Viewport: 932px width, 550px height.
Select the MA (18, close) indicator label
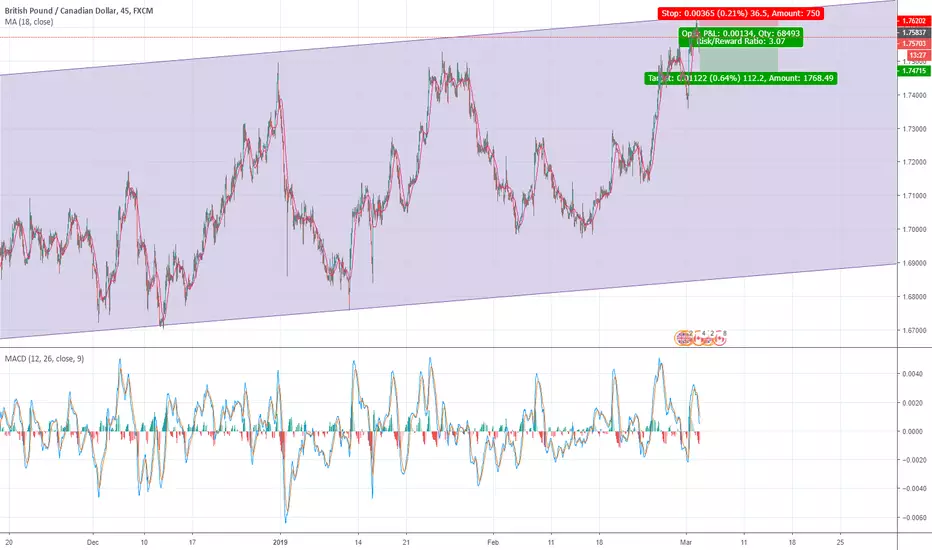pyautogui.click(x=29, y=22)
